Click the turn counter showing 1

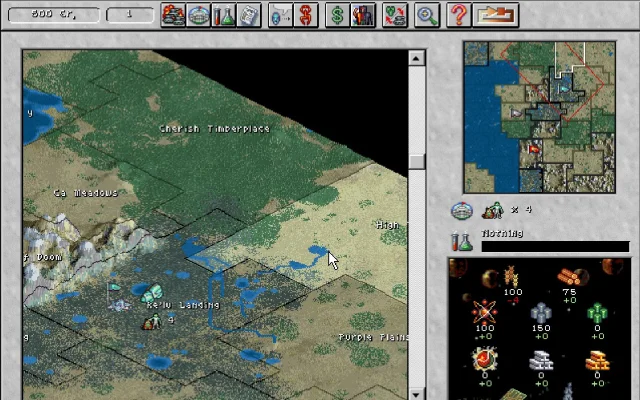coord(130,15)
